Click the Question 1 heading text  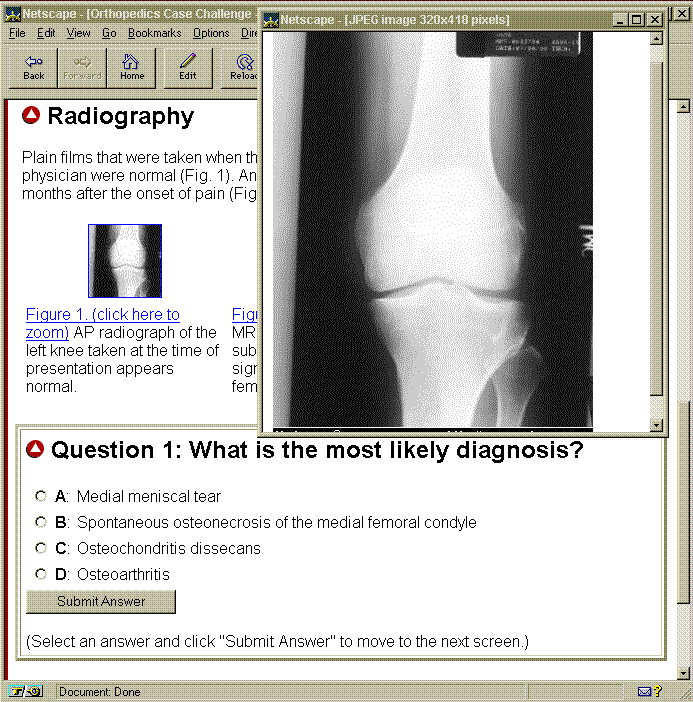pos(317,450)
